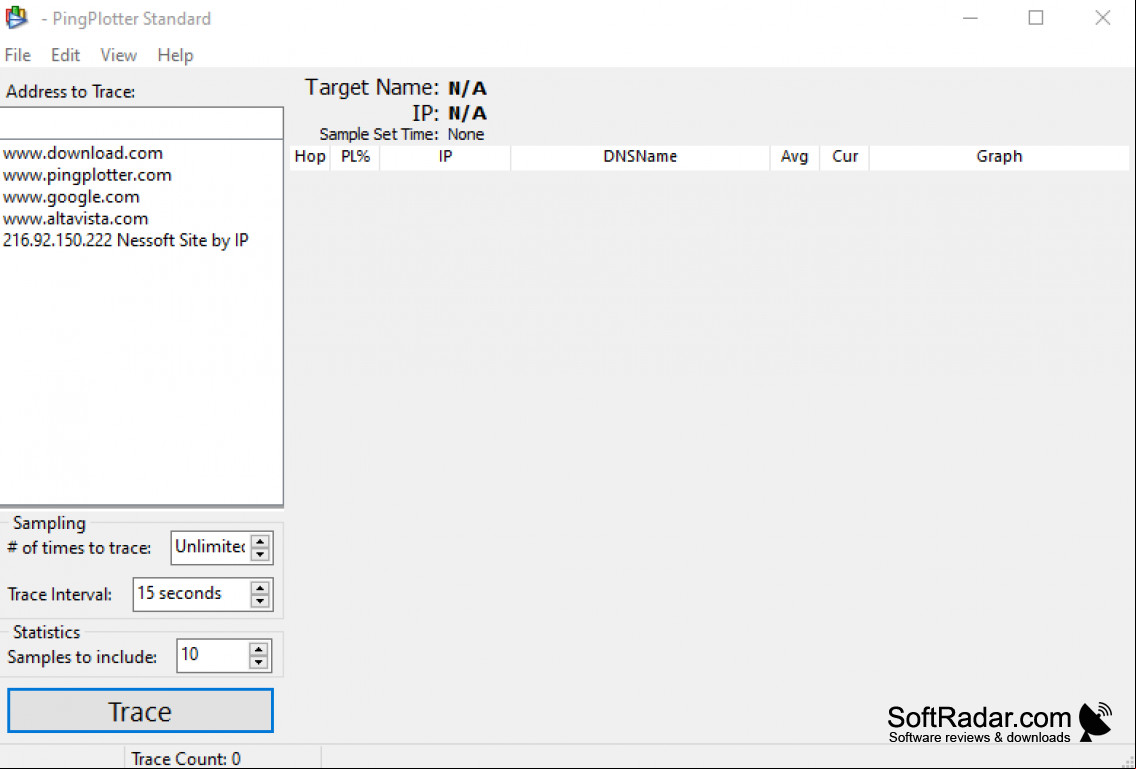Click the Graph column header

point(999,157)
